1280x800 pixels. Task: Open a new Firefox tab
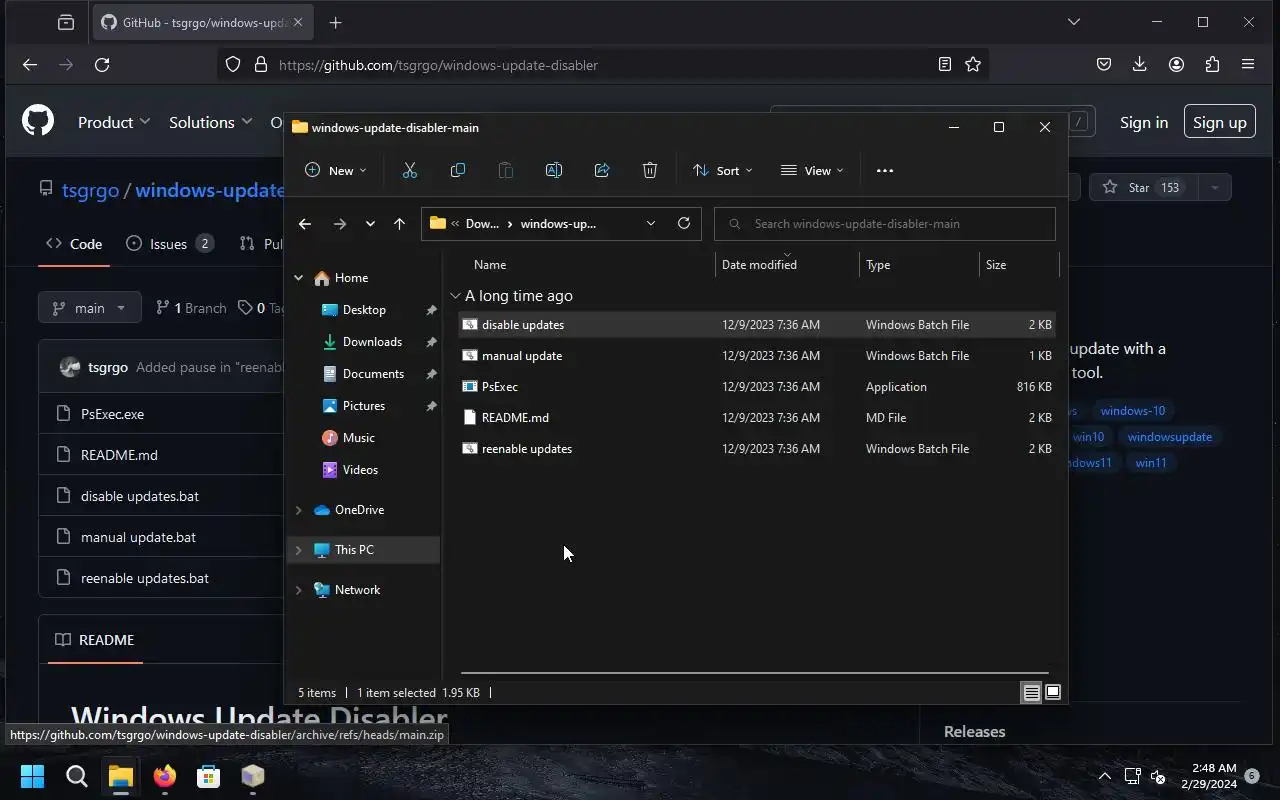pyautogui.click(x=335, y=22)
